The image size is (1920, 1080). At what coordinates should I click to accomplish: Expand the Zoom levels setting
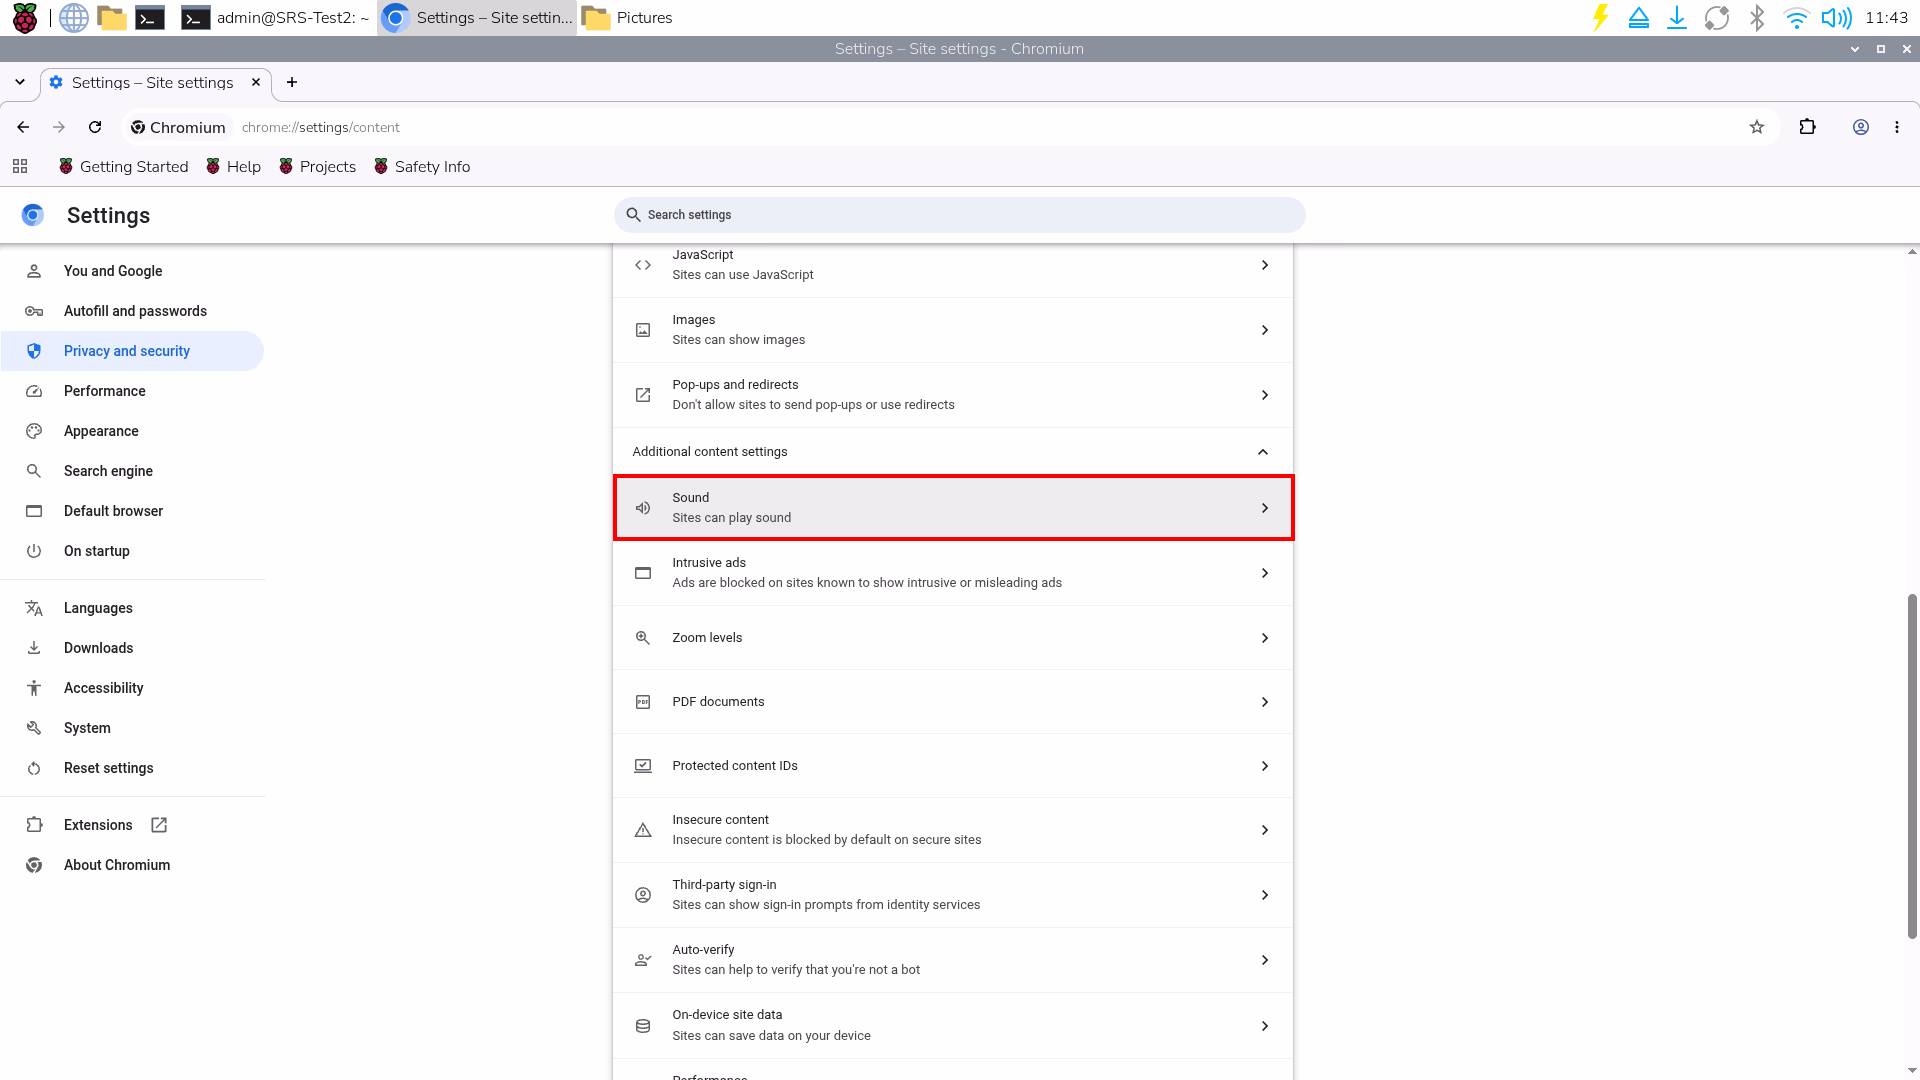pos(953,638)
